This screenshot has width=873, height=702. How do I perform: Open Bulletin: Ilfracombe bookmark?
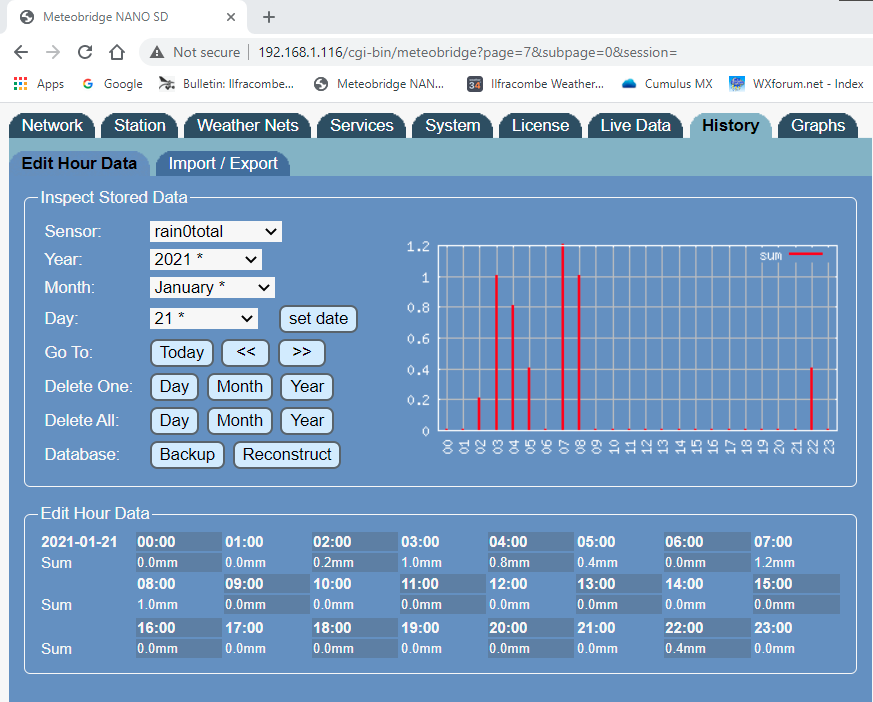[226, 84]
